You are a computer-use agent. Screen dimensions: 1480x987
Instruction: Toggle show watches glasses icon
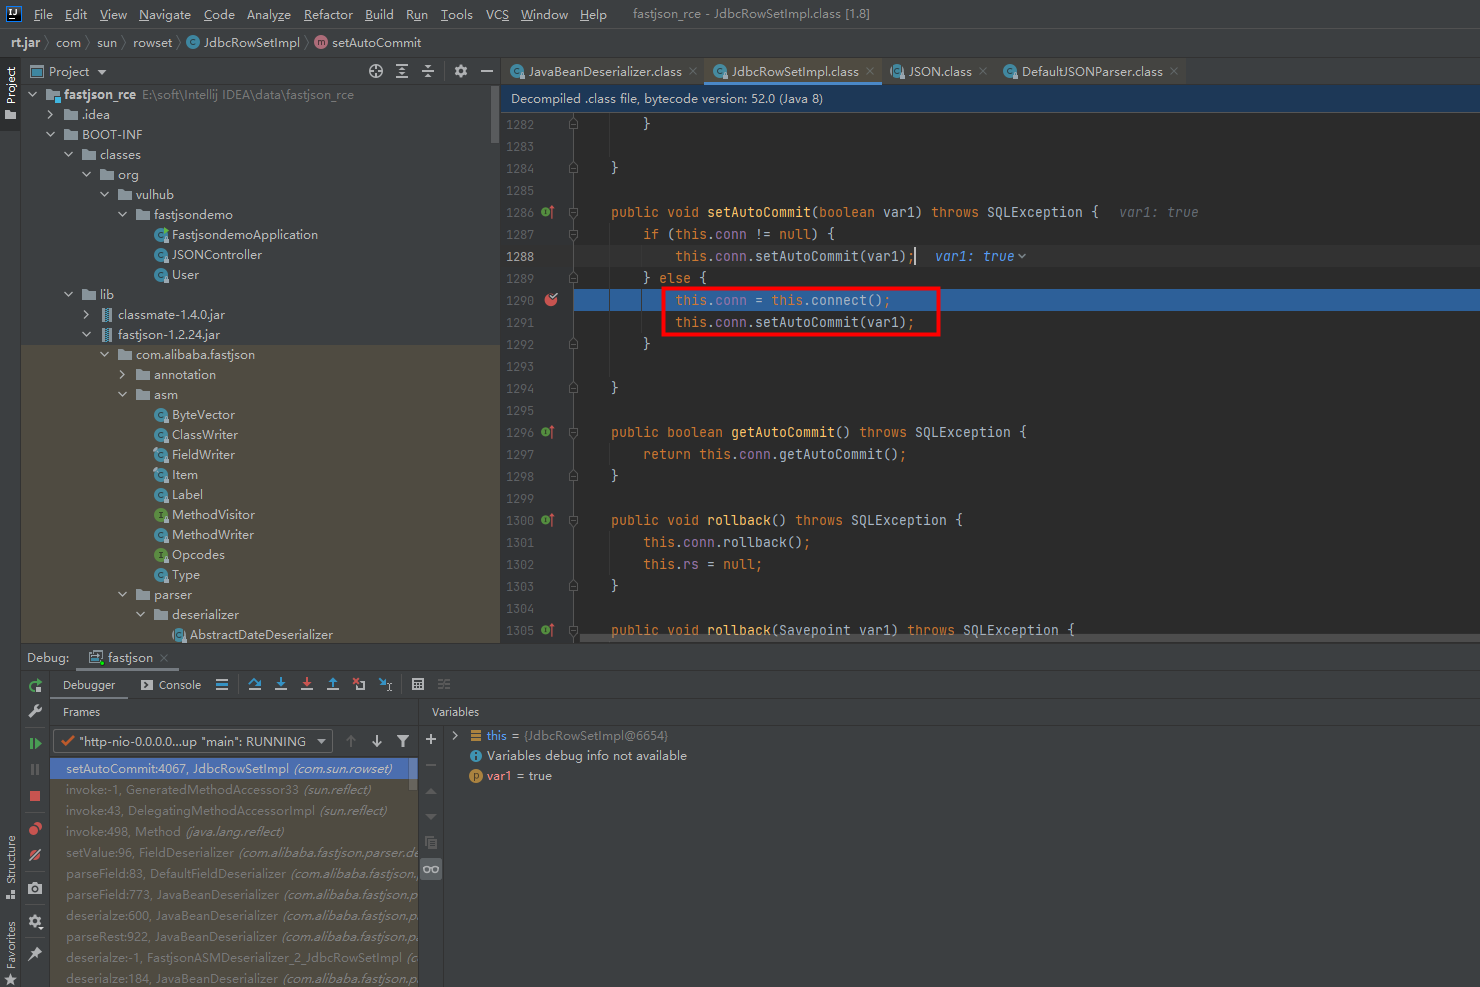[x=431, y=870]
